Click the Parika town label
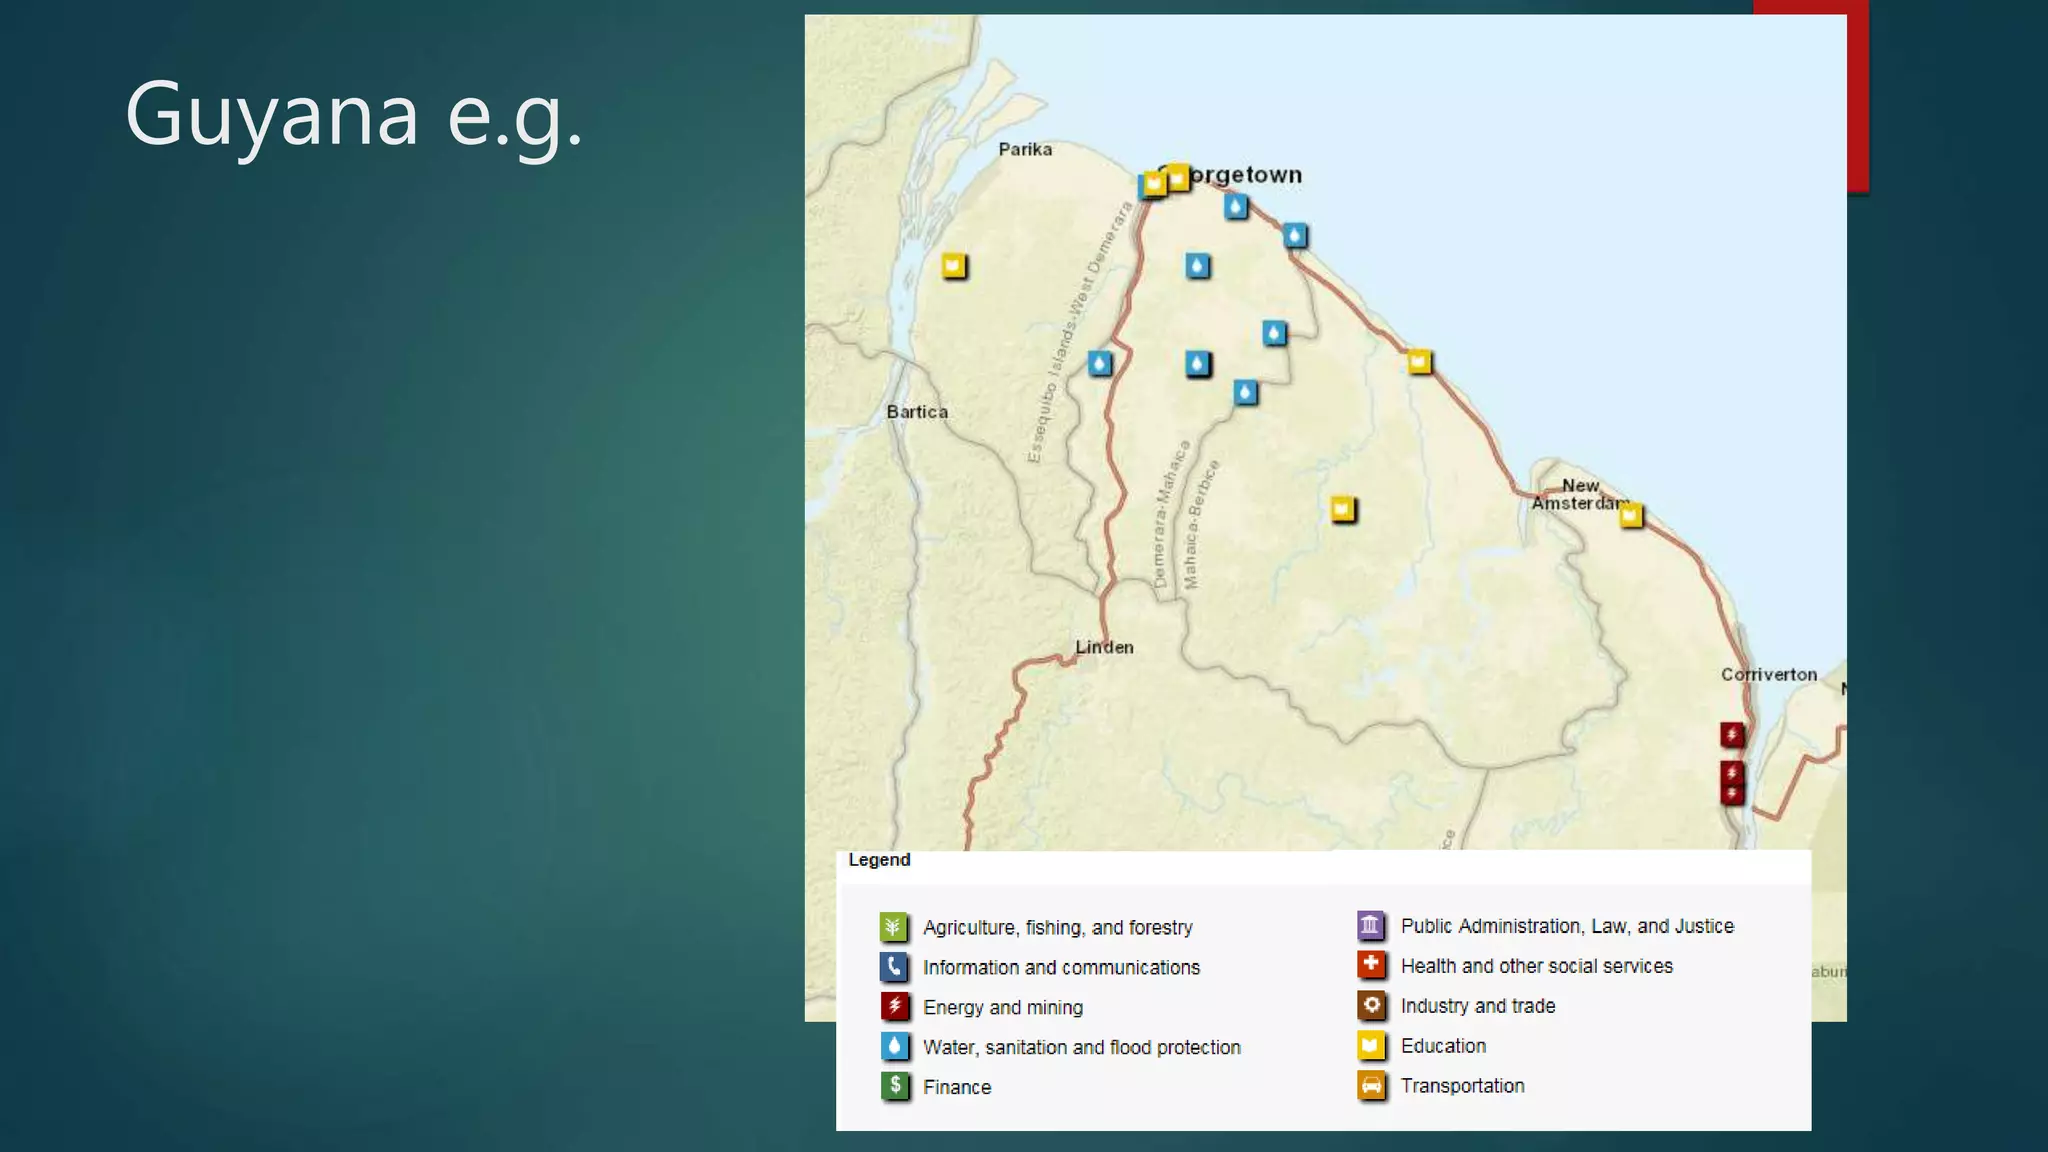Screen dimensions: 2048x1152 [x=1025, y=150]
